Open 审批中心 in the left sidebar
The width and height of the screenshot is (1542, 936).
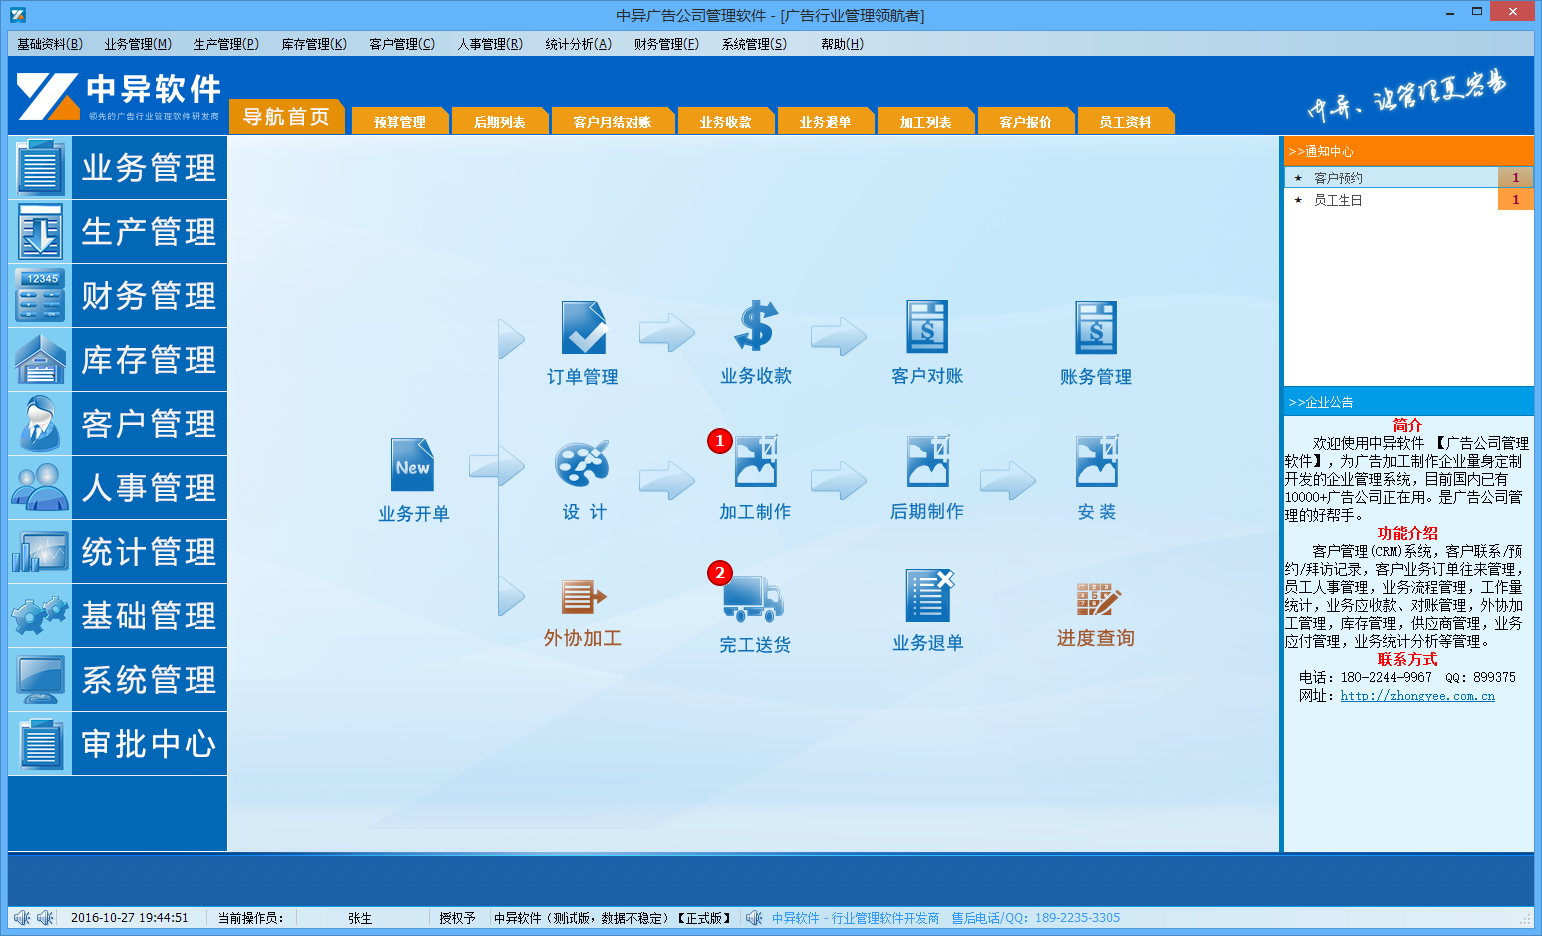pyautogui.click(x=118, y=744)
